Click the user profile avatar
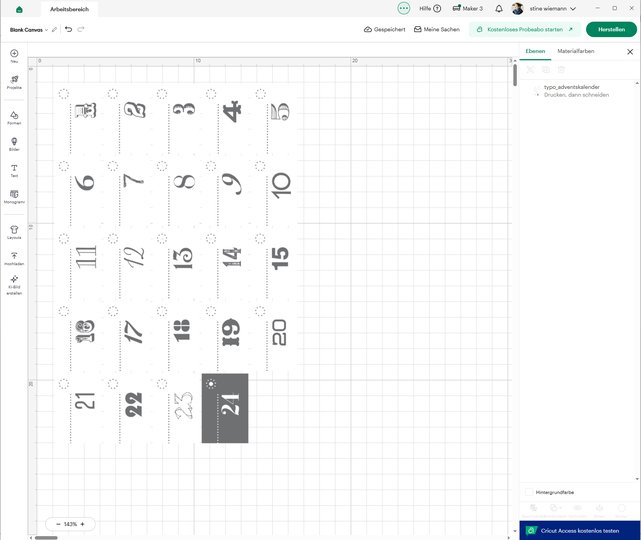This screenshot has height=540, width=641. point(518,9)
